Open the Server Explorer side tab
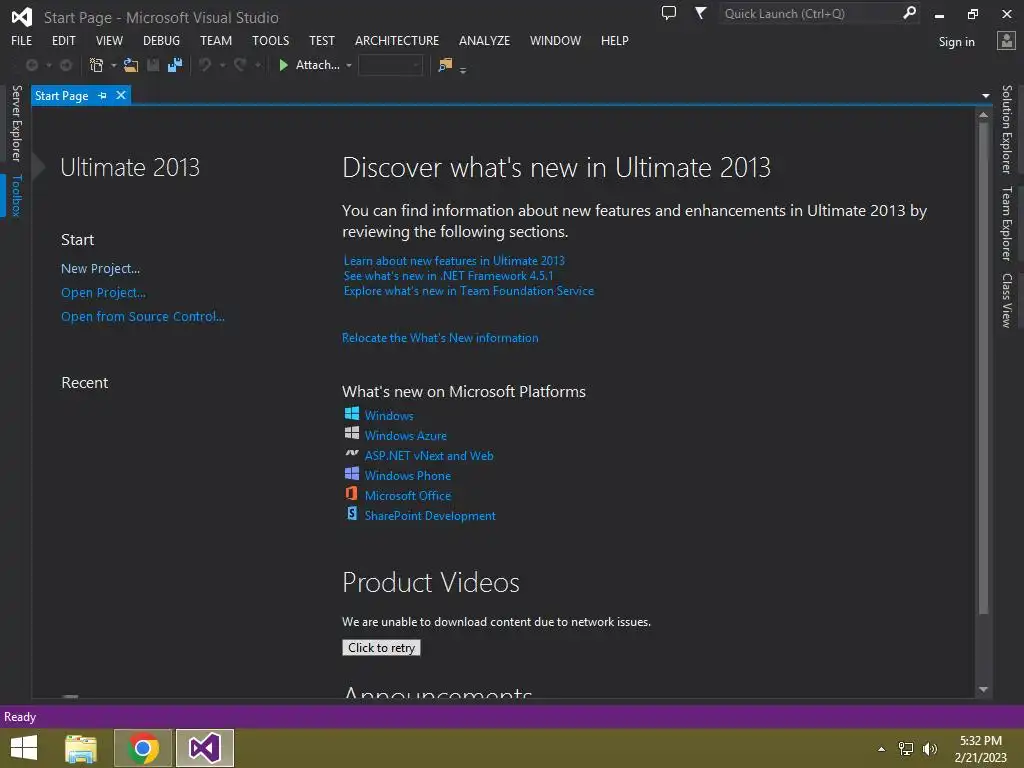Screen dimensions: 1024x768 [x=16, y=123]
